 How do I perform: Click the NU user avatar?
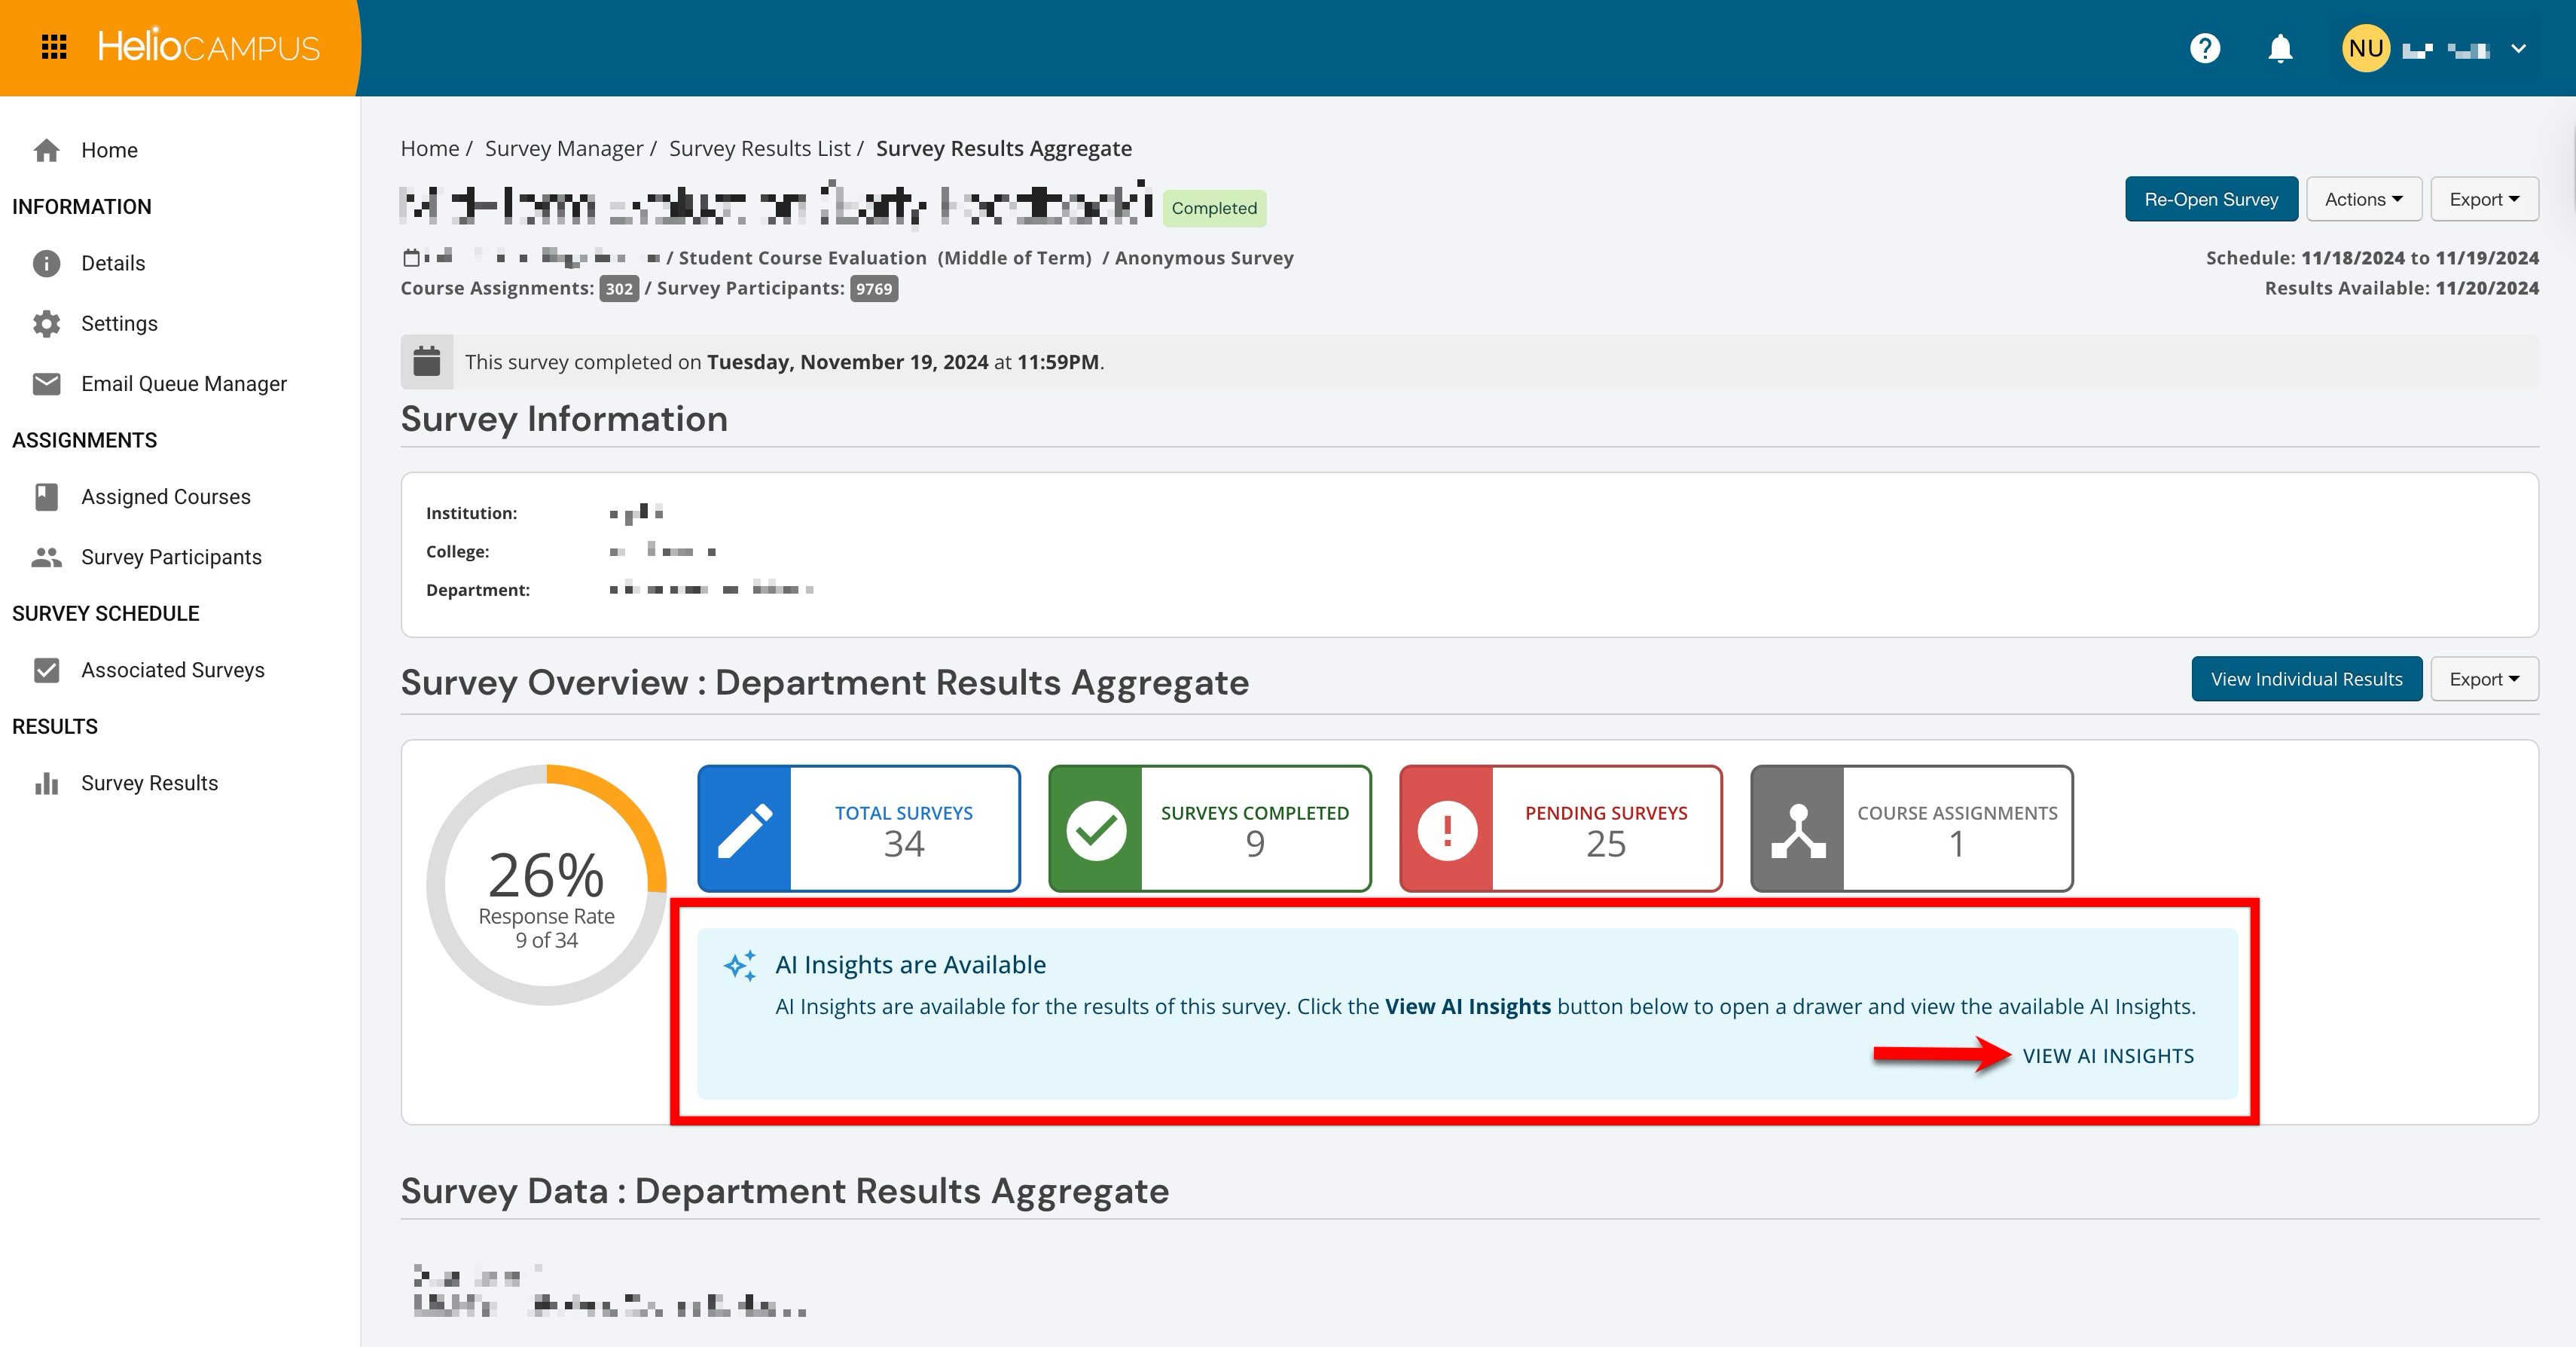pos(2365,48)
